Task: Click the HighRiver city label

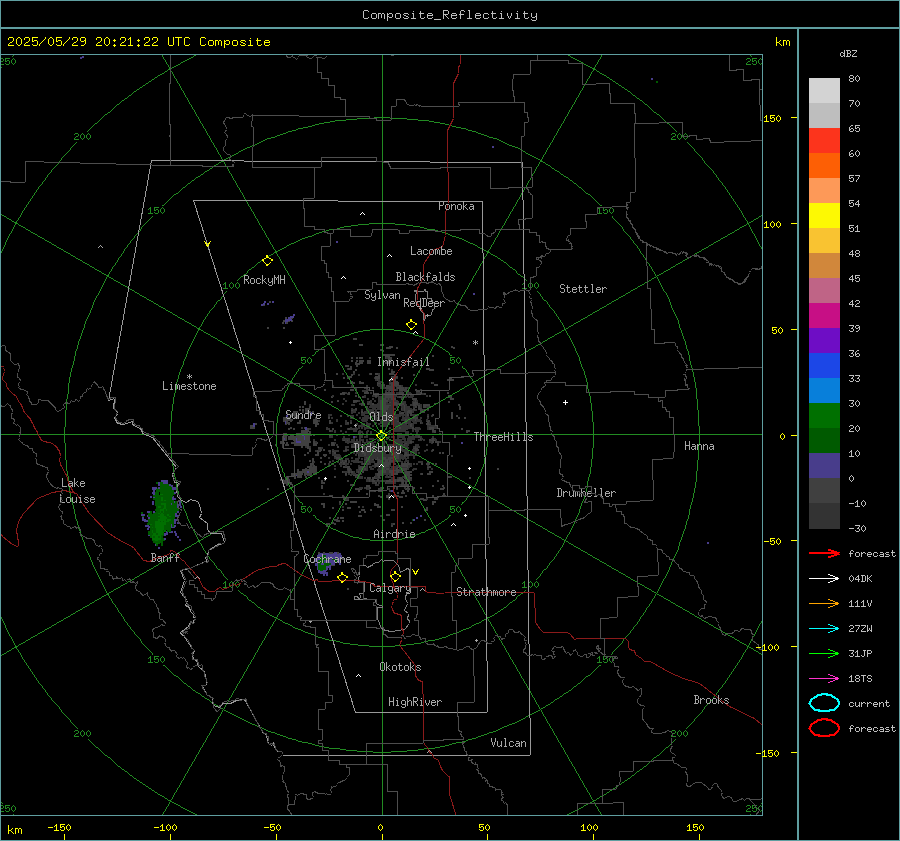Action: (x=415, y=702)
